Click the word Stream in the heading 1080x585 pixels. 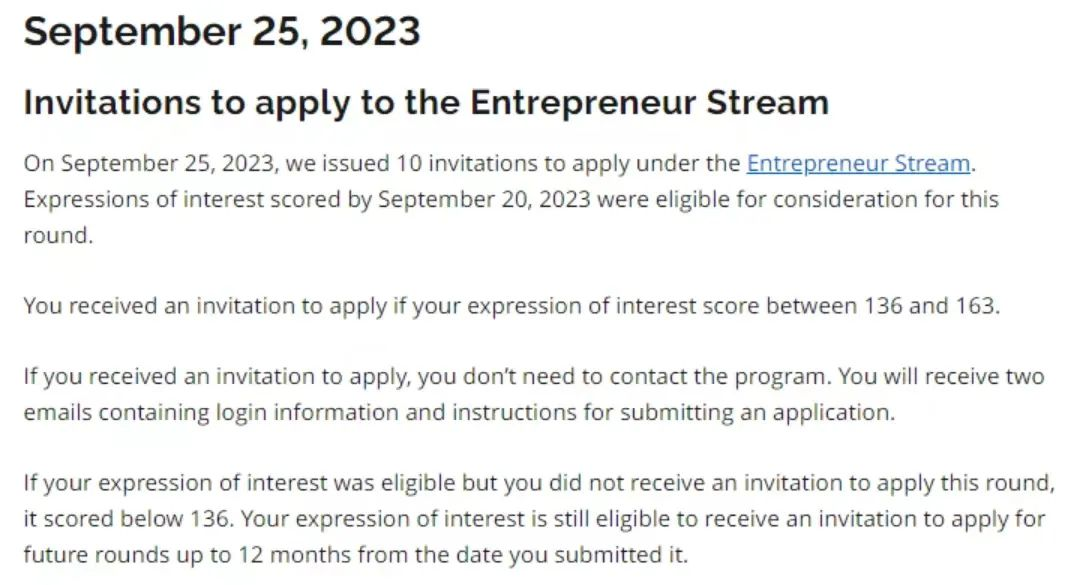click(767, 102)
